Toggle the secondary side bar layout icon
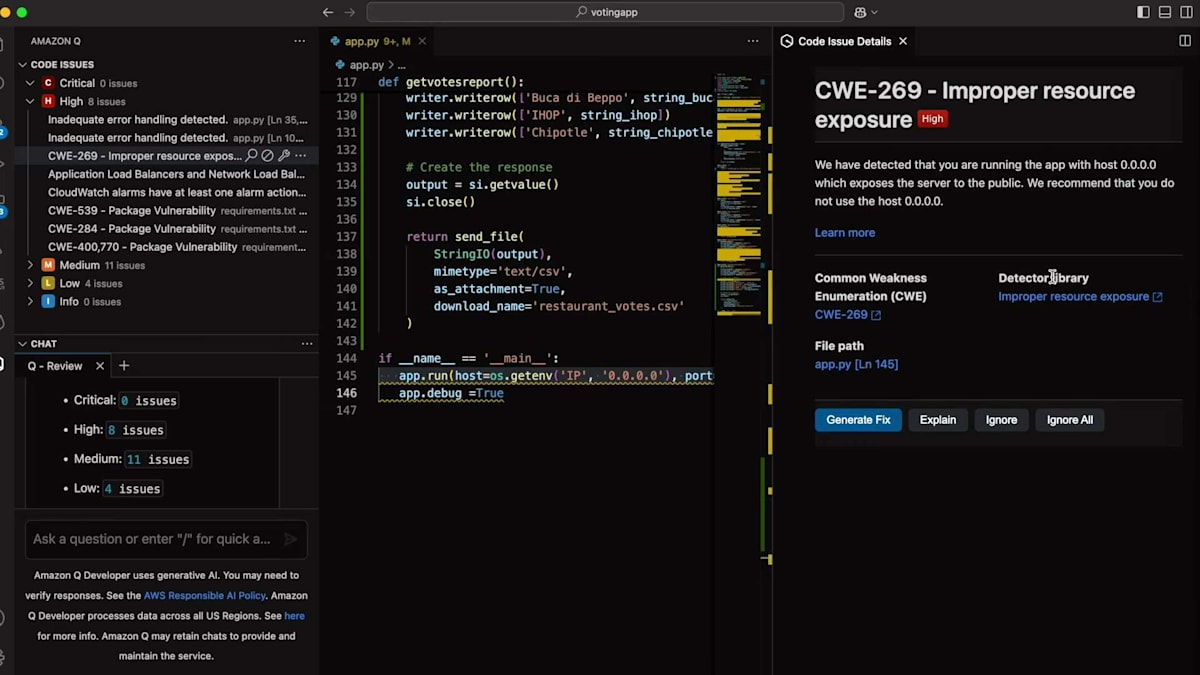 [1186, 12]
